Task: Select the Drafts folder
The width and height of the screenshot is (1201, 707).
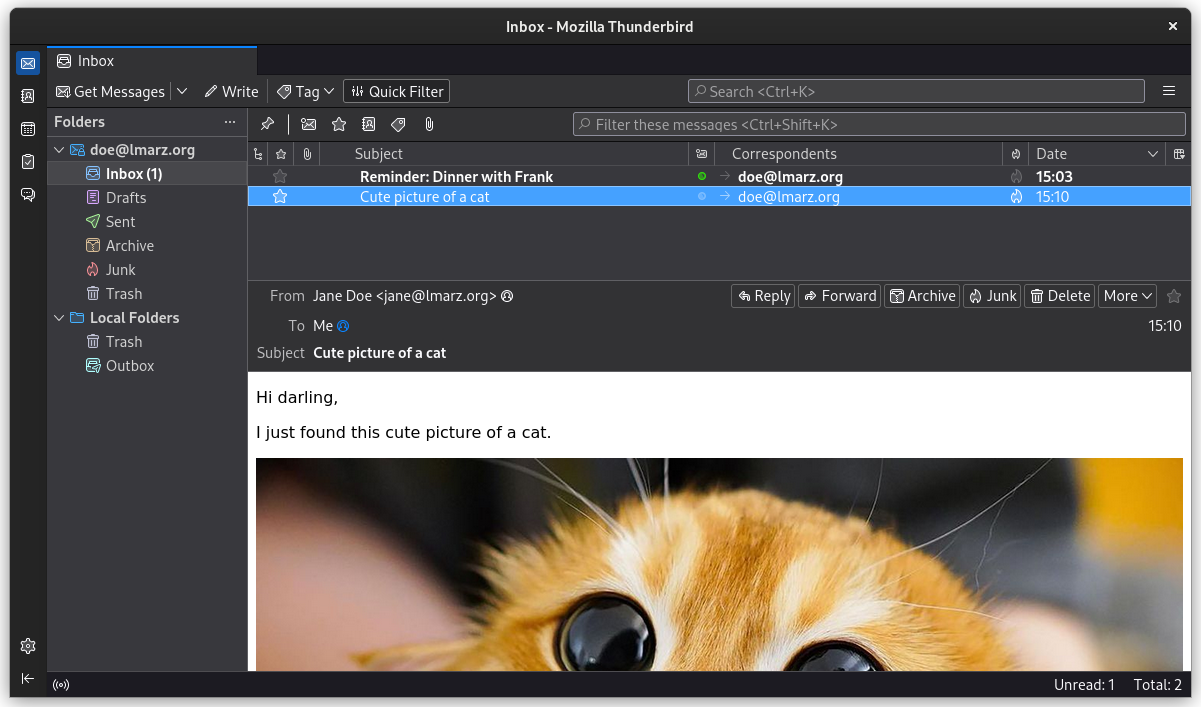Action: point(146,198)
